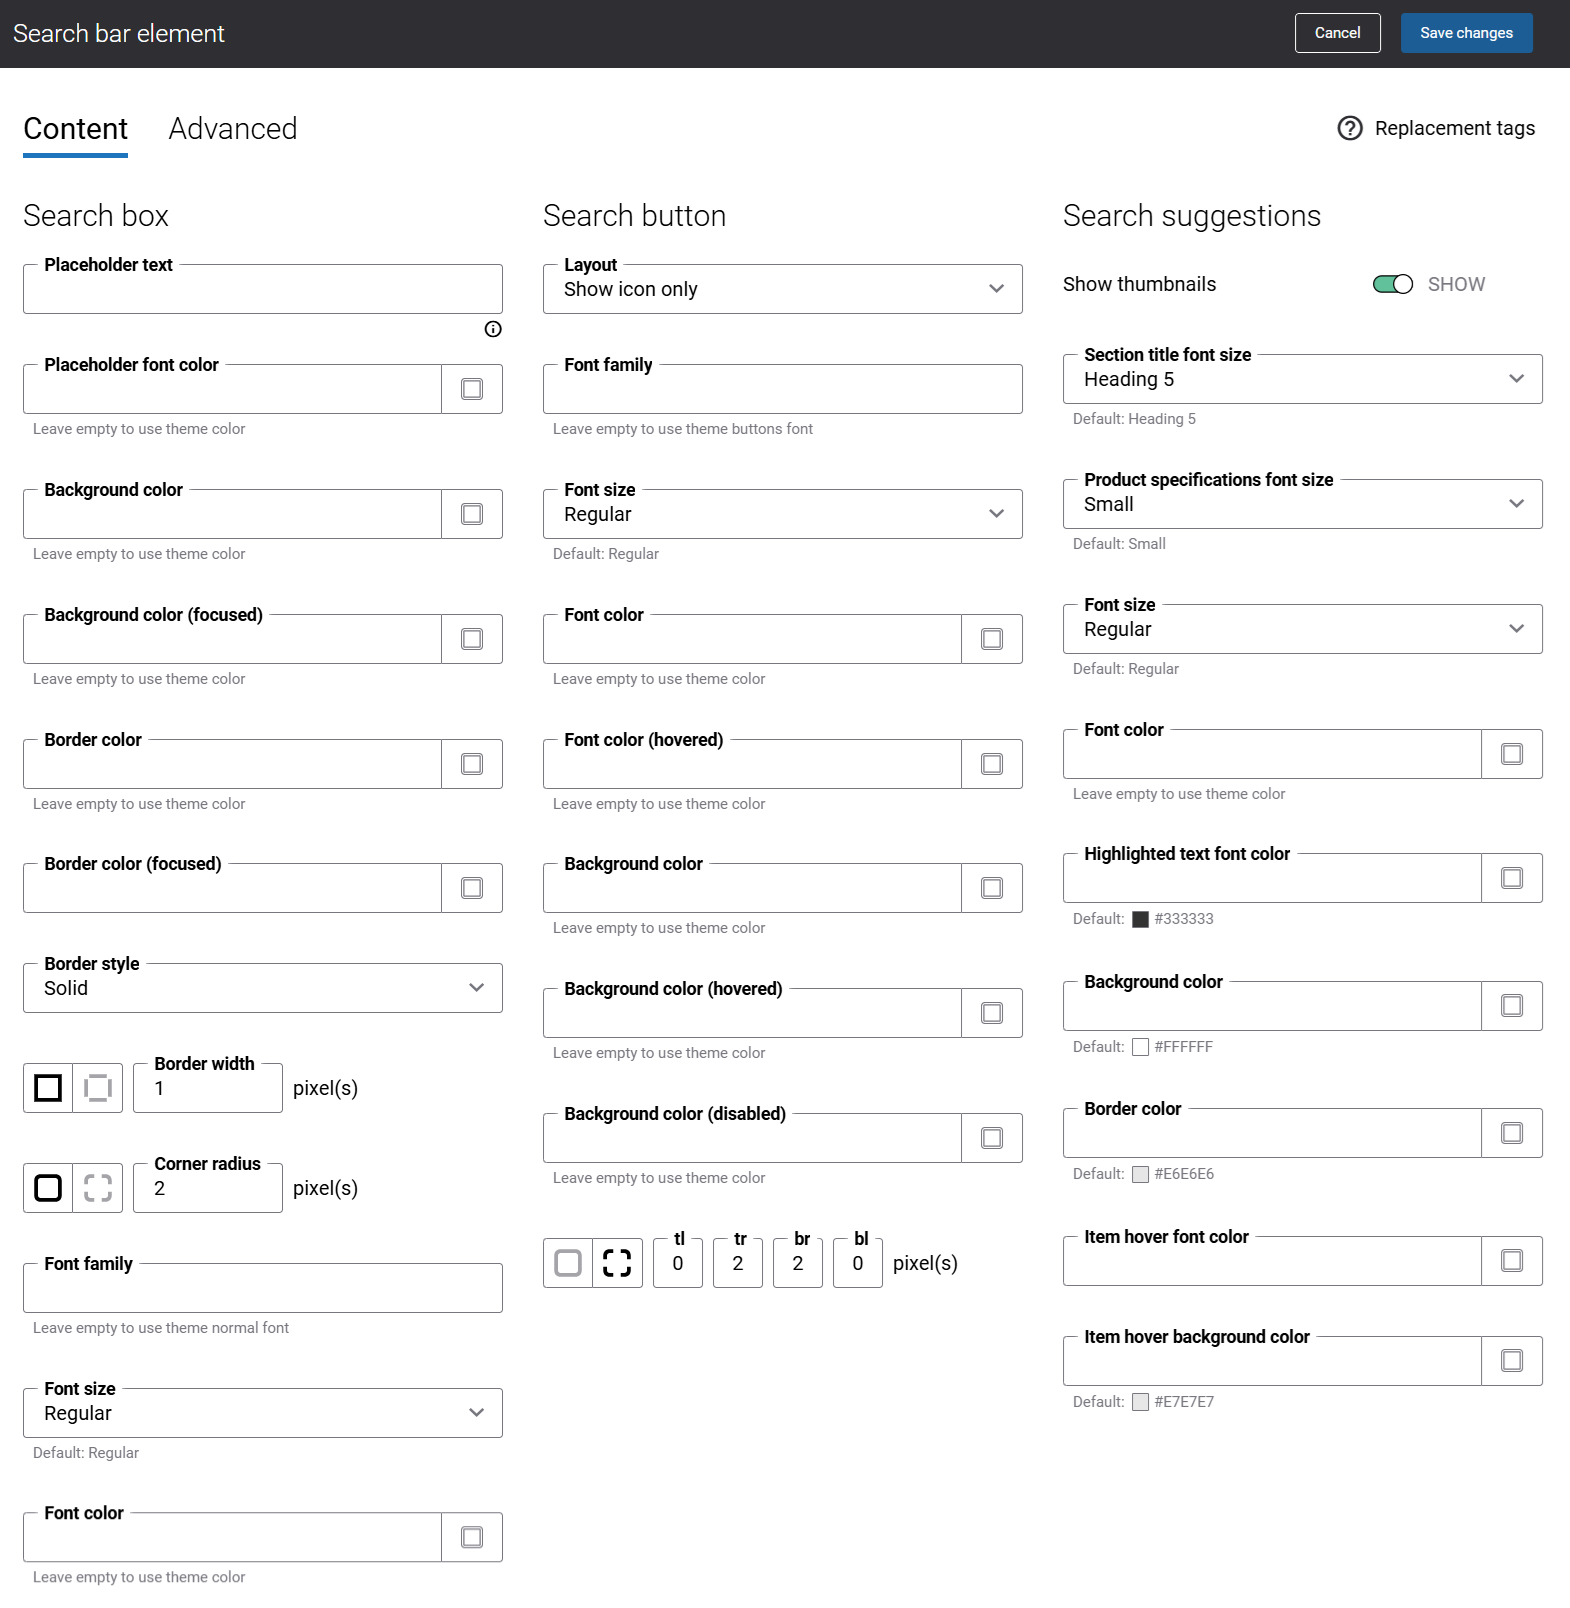This screenshot has height=1608, width=1570.
Task: Expand the Border style dropdown
Action: coord(262,988)
